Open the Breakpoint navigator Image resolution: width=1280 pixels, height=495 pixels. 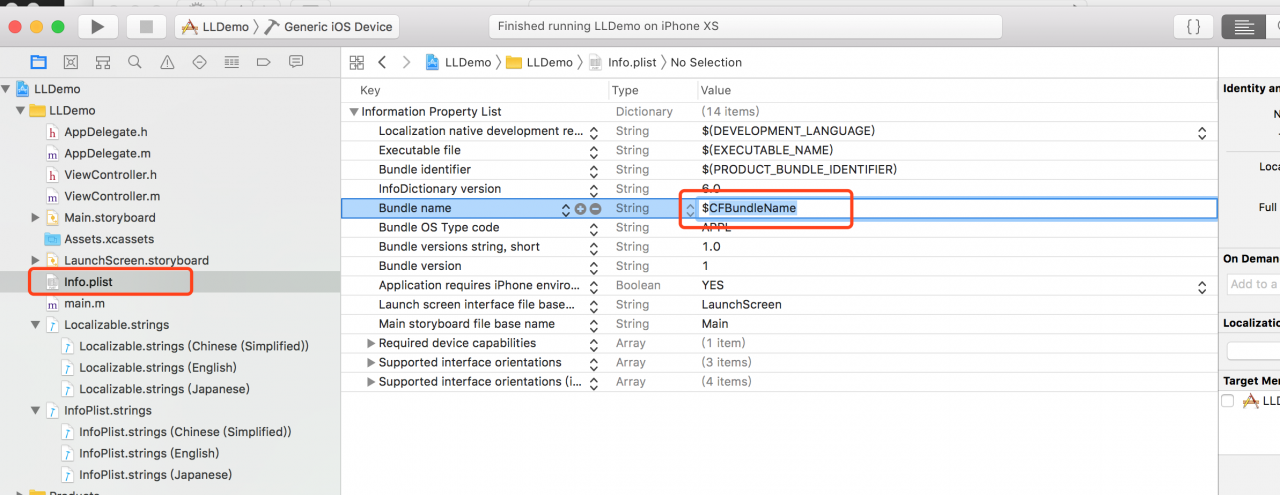pos(263,62)
